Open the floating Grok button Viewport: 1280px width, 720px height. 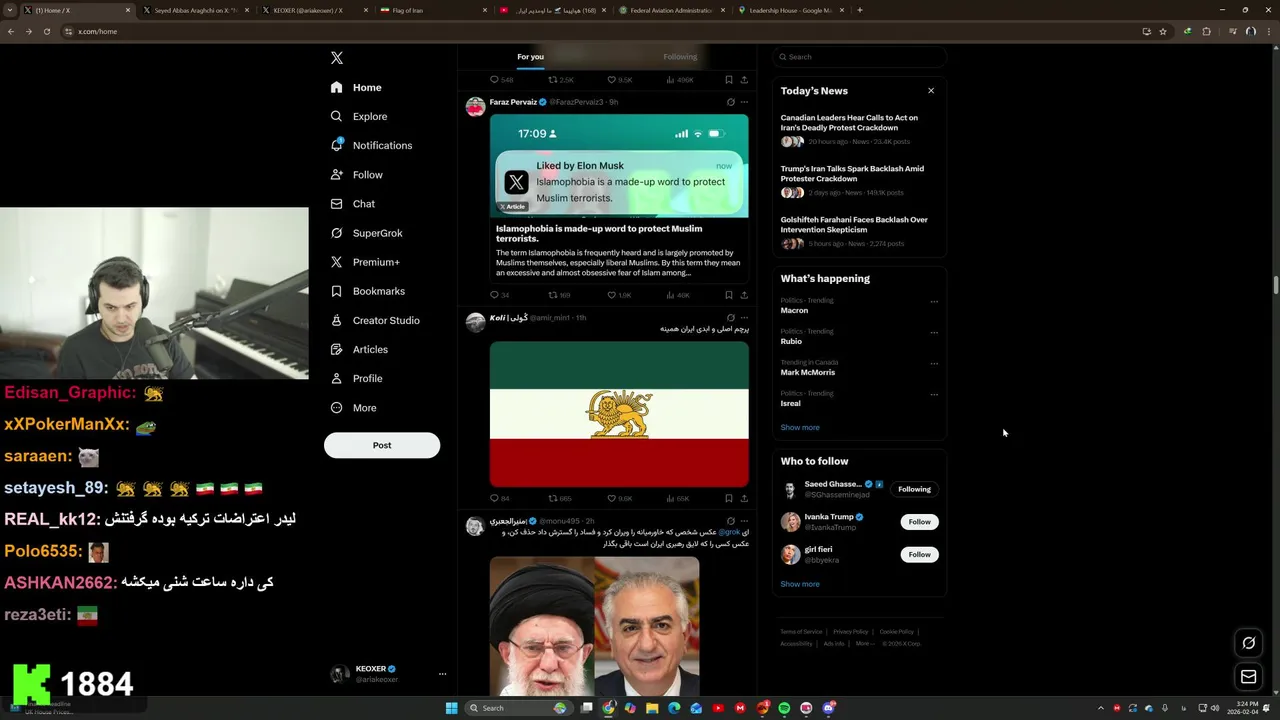(x=1248, y=643)
